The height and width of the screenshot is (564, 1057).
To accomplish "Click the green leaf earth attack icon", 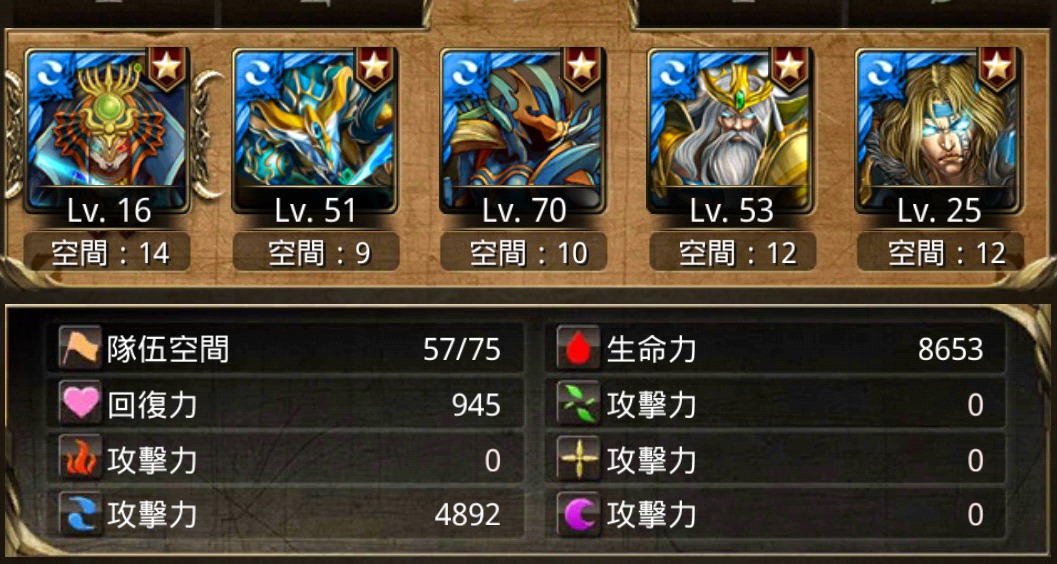I will point(578,404).
